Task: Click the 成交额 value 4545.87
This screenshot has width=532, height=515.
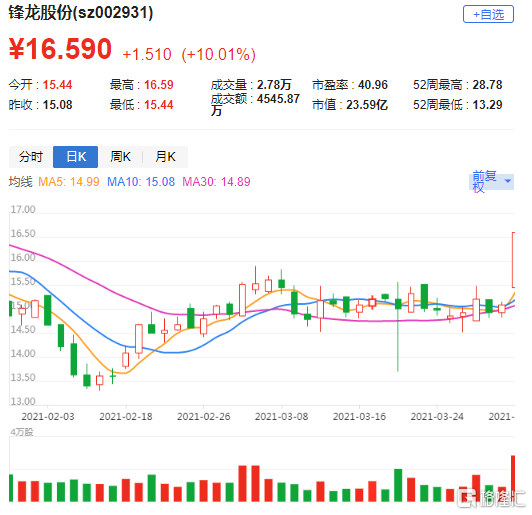Action: (x=278, y=99)
